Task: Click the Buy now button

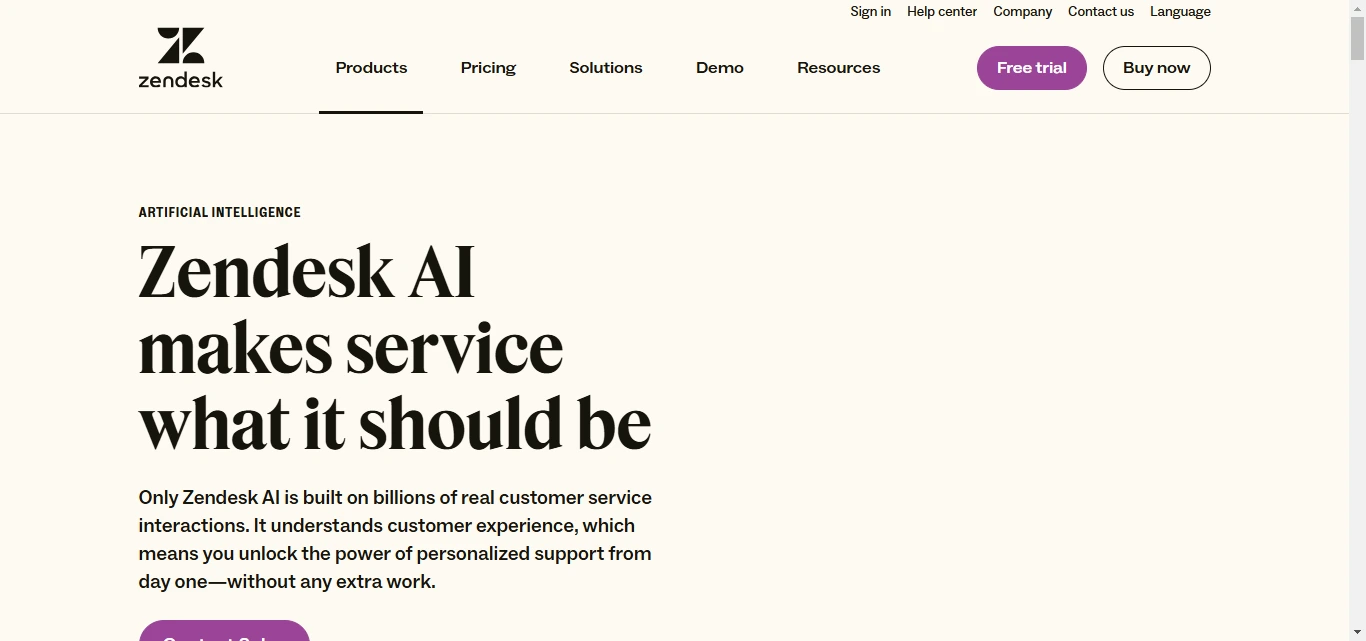Action: tap(1156, 67)
